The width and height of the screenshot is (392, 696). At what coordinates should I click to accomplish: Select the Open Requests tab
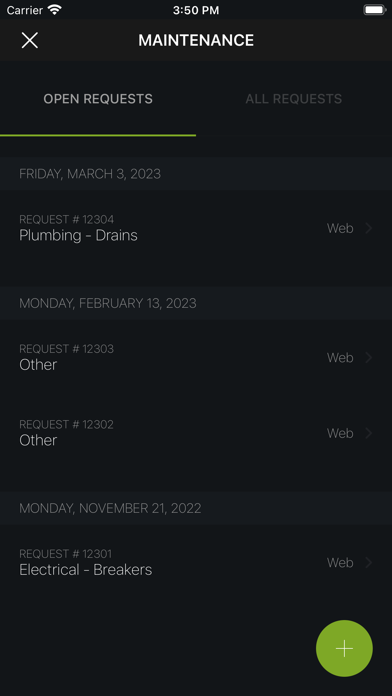click(98, 99)
